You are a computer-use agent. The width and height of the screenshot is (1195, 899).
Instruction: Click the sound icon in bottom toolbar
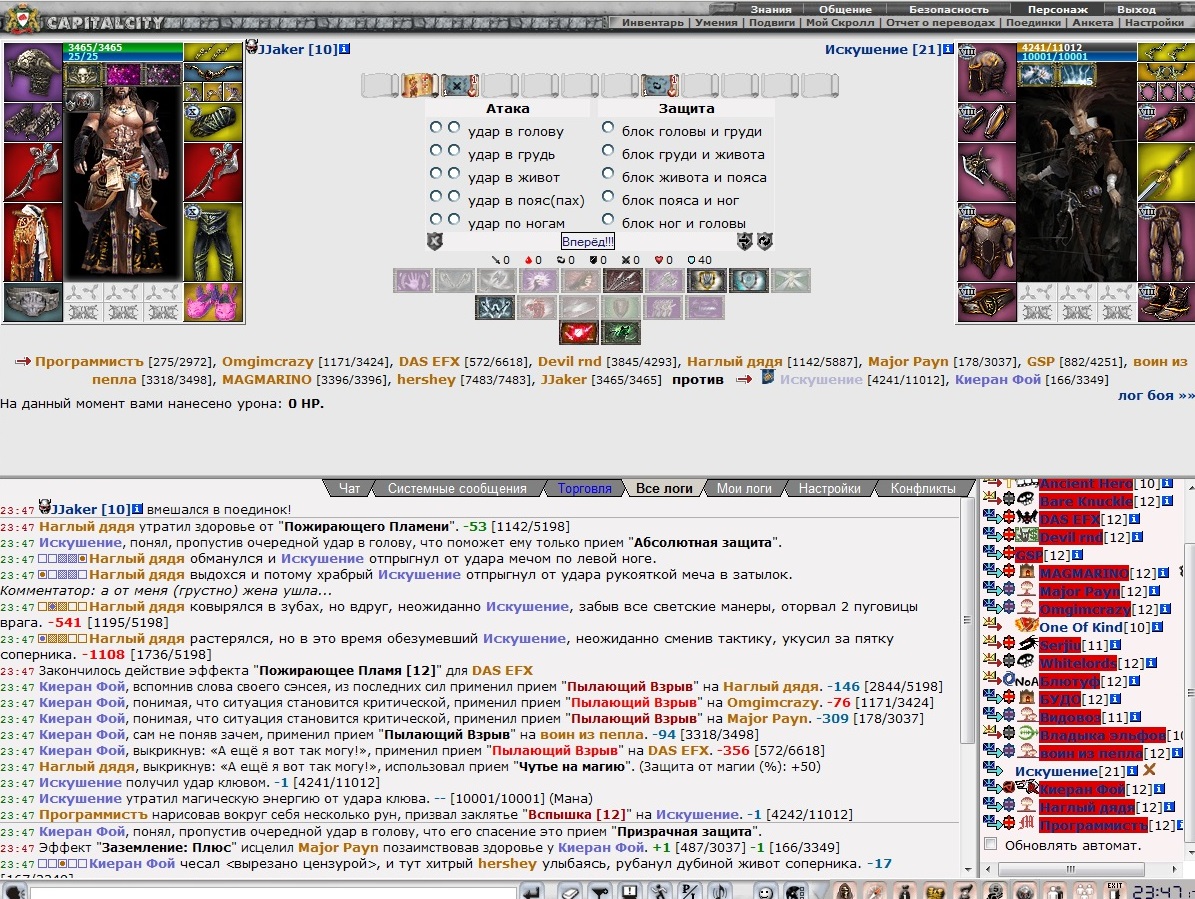click(x=719, y=891)
